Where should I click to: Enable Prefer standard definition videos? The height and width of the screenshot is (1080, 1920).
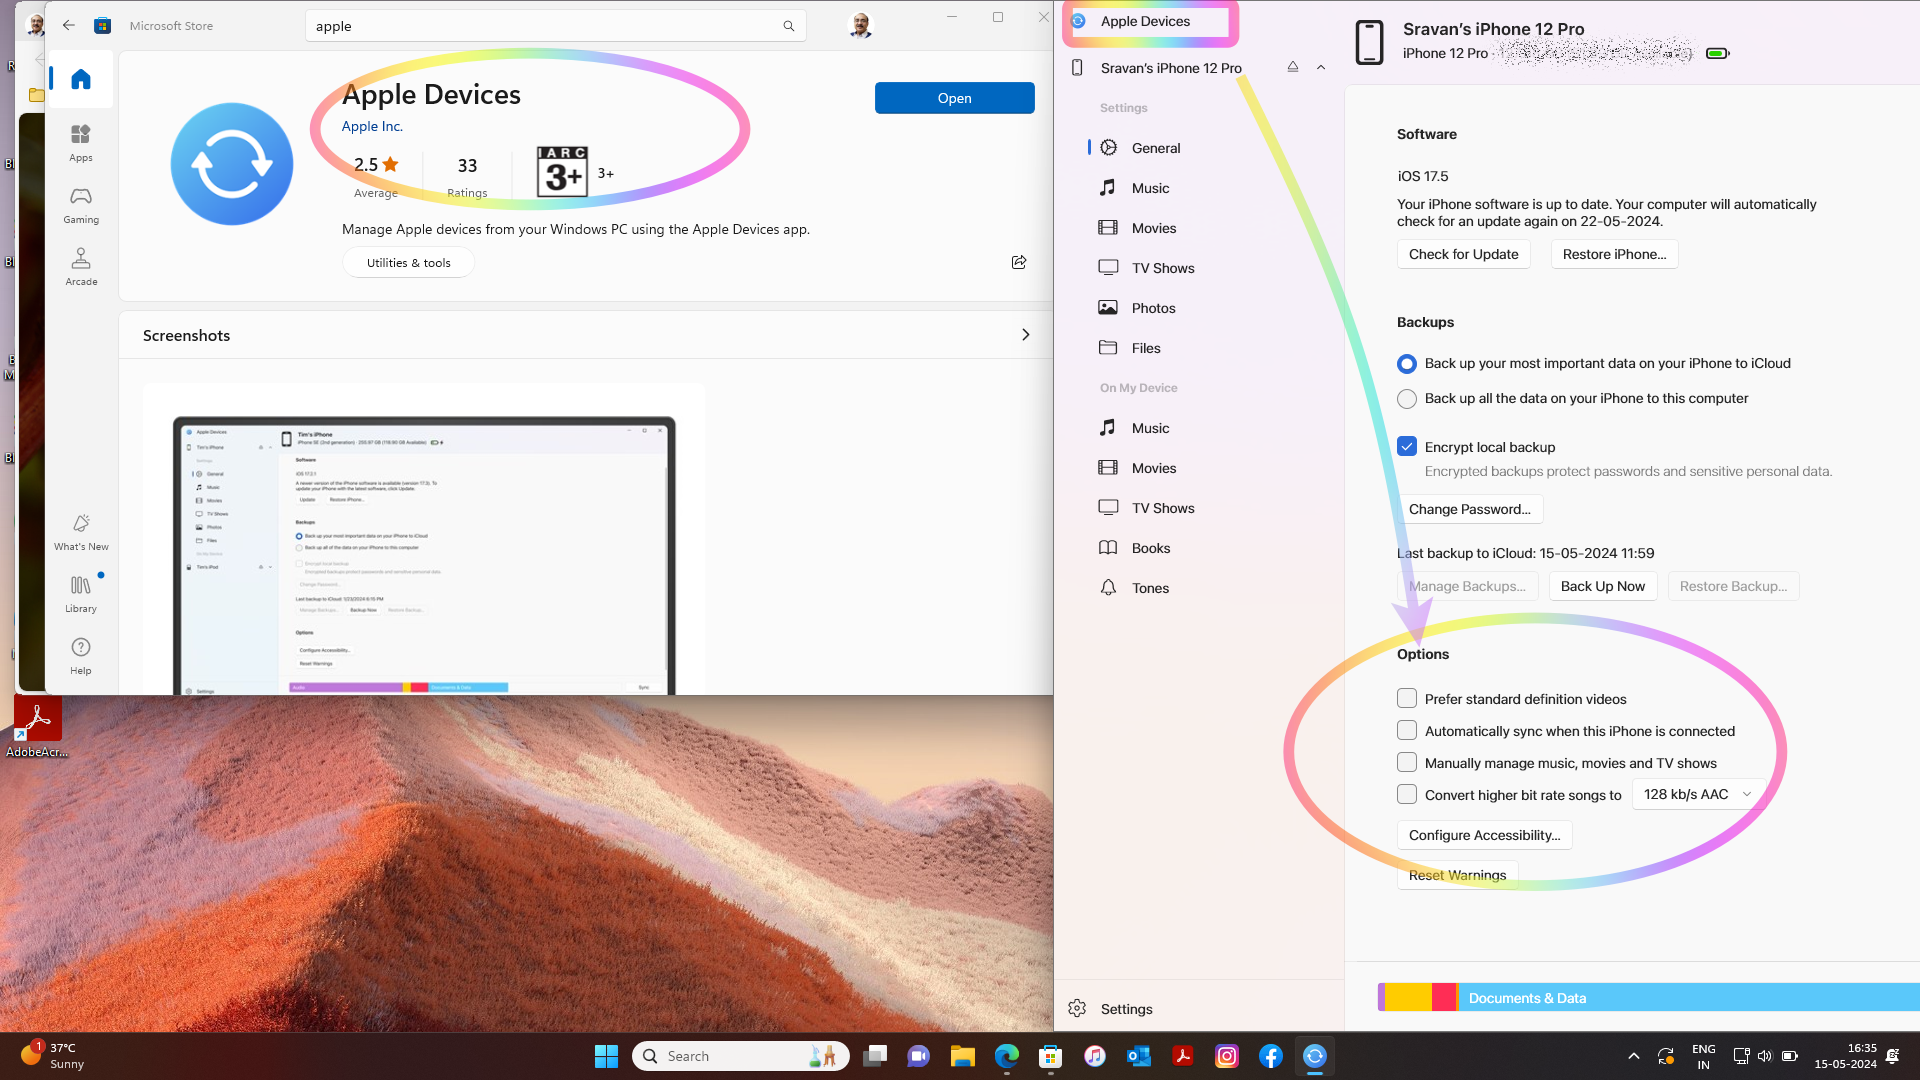tap(1407, 698)
